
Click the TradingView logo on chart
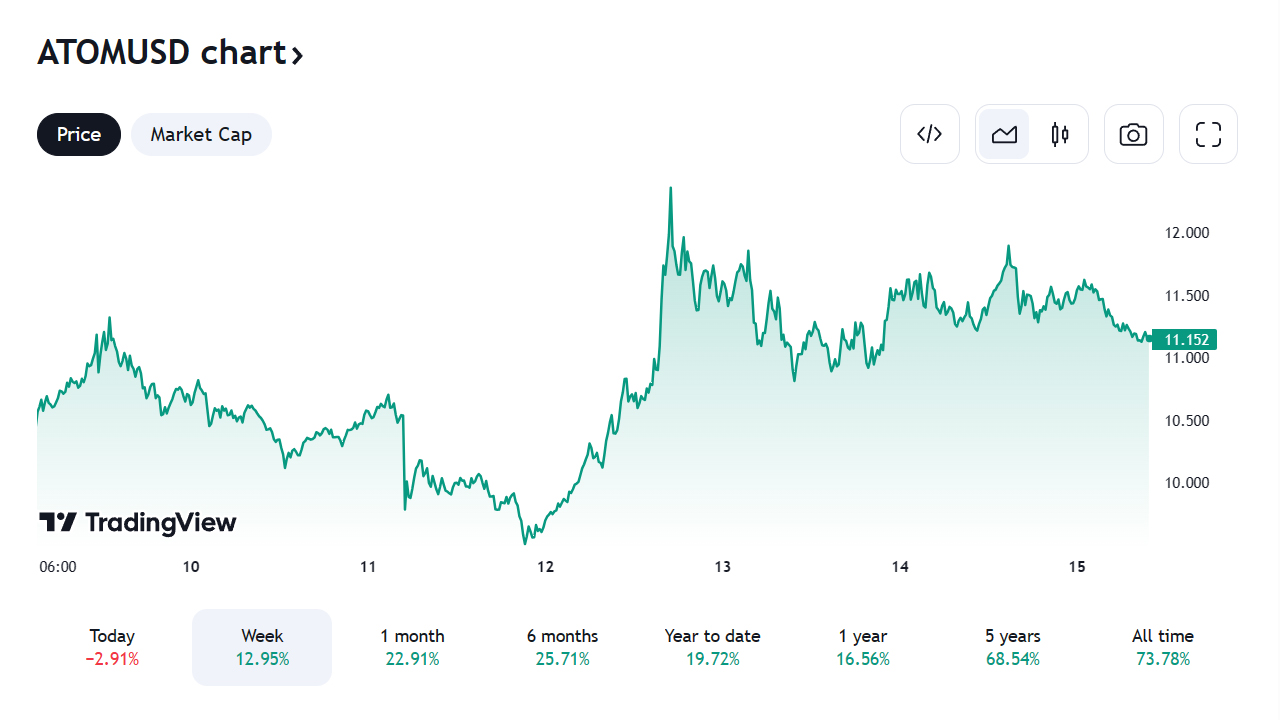click(138, 522)
